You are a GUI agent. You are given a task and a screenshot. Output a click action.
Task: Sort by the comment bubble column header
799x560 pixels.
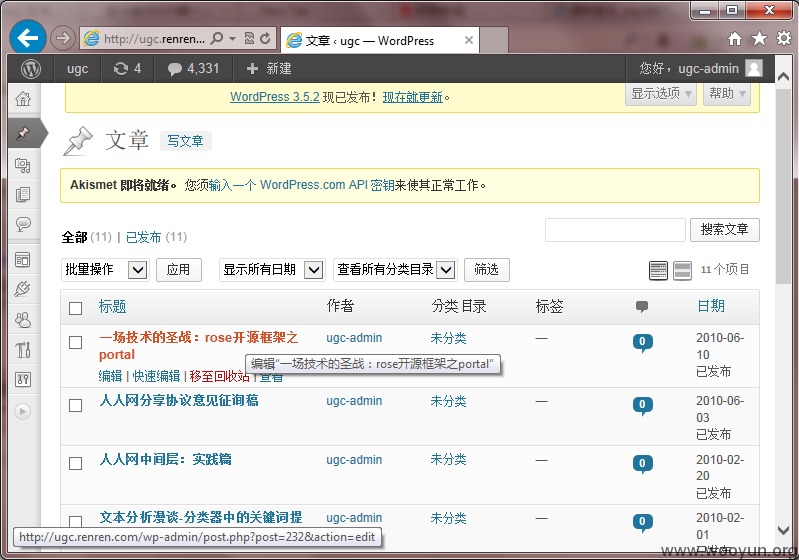pos(642,306)
